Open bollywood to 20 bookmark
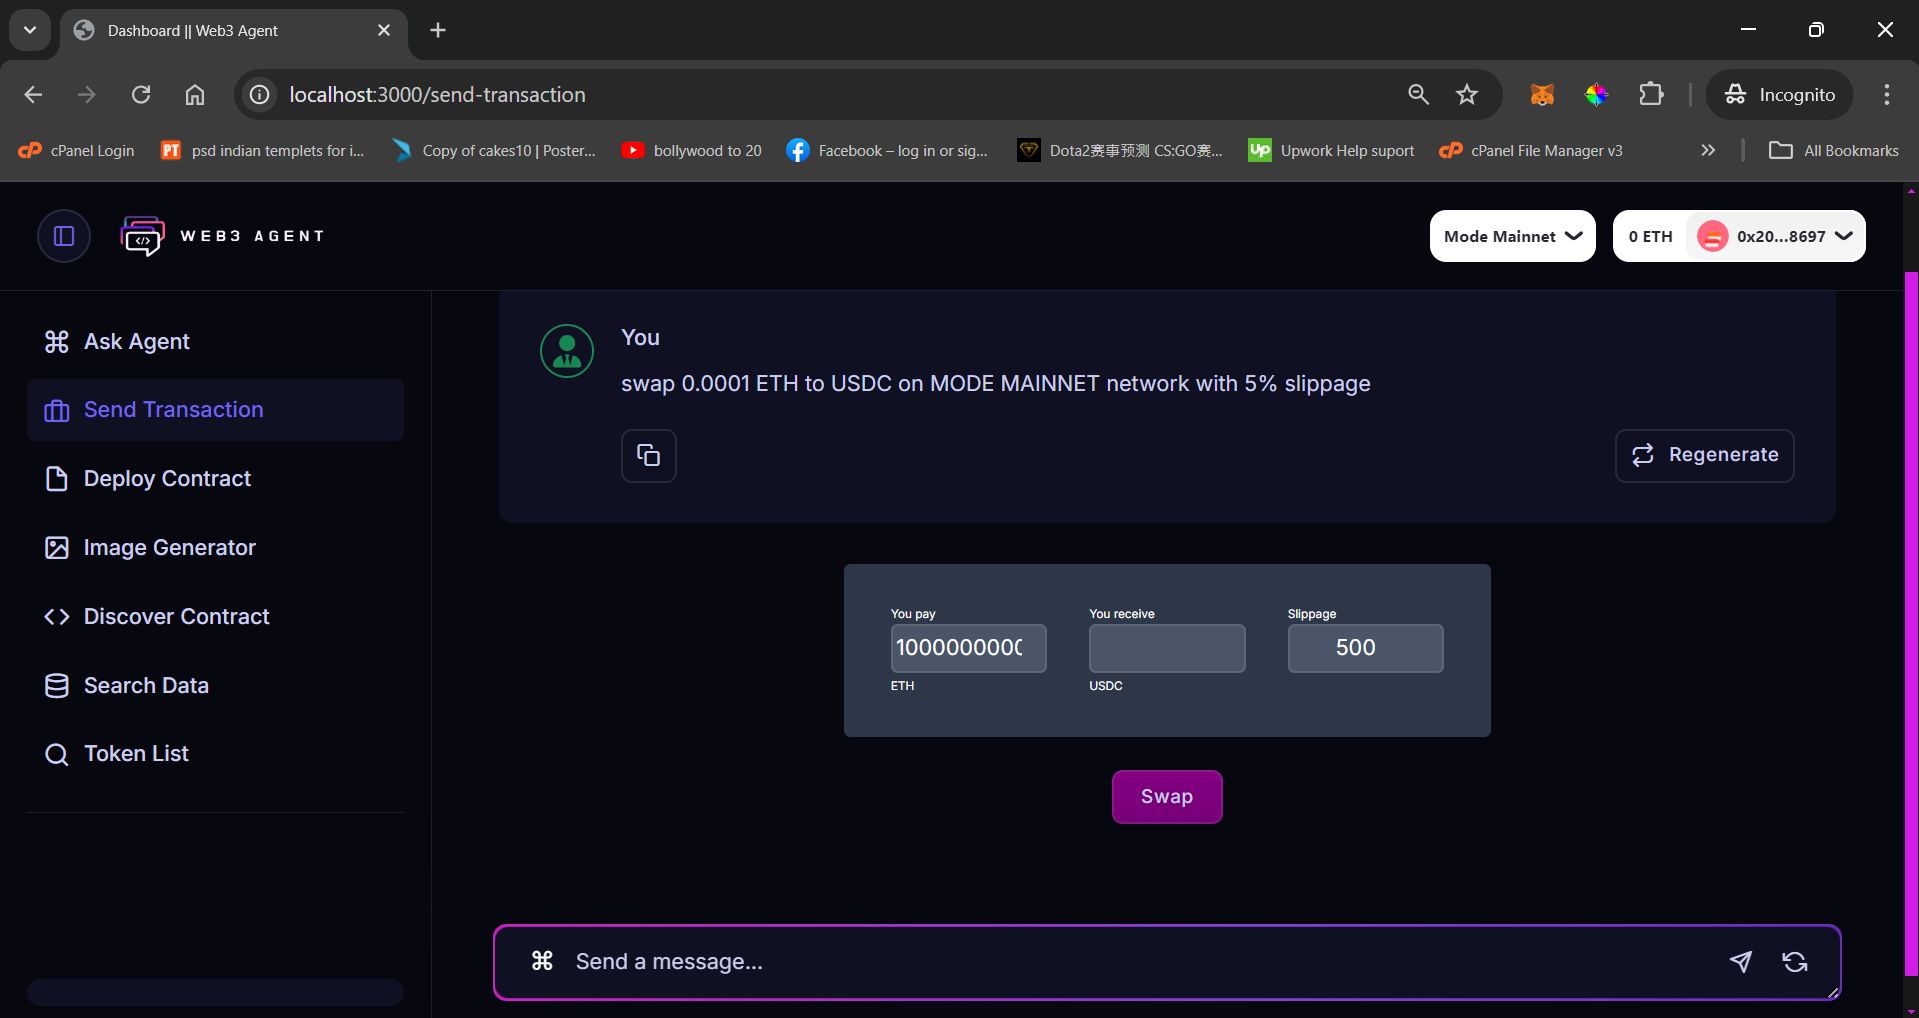The width and height of the screenshot is (1919, 1018). click(691, 151)
